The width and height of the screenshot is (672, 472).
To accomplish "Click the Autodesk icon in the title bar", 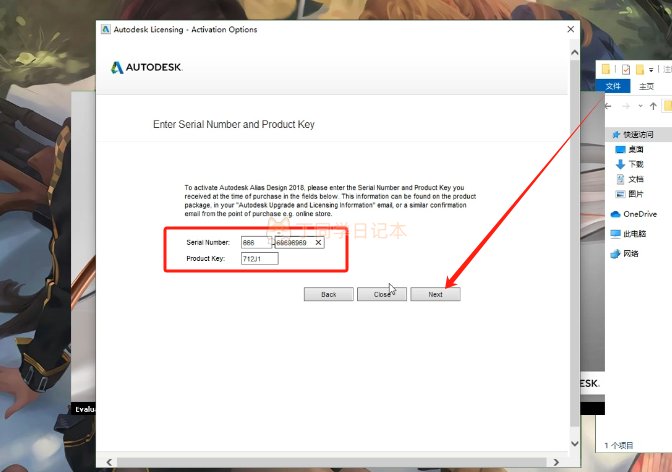I will click(x=105, y=29).
